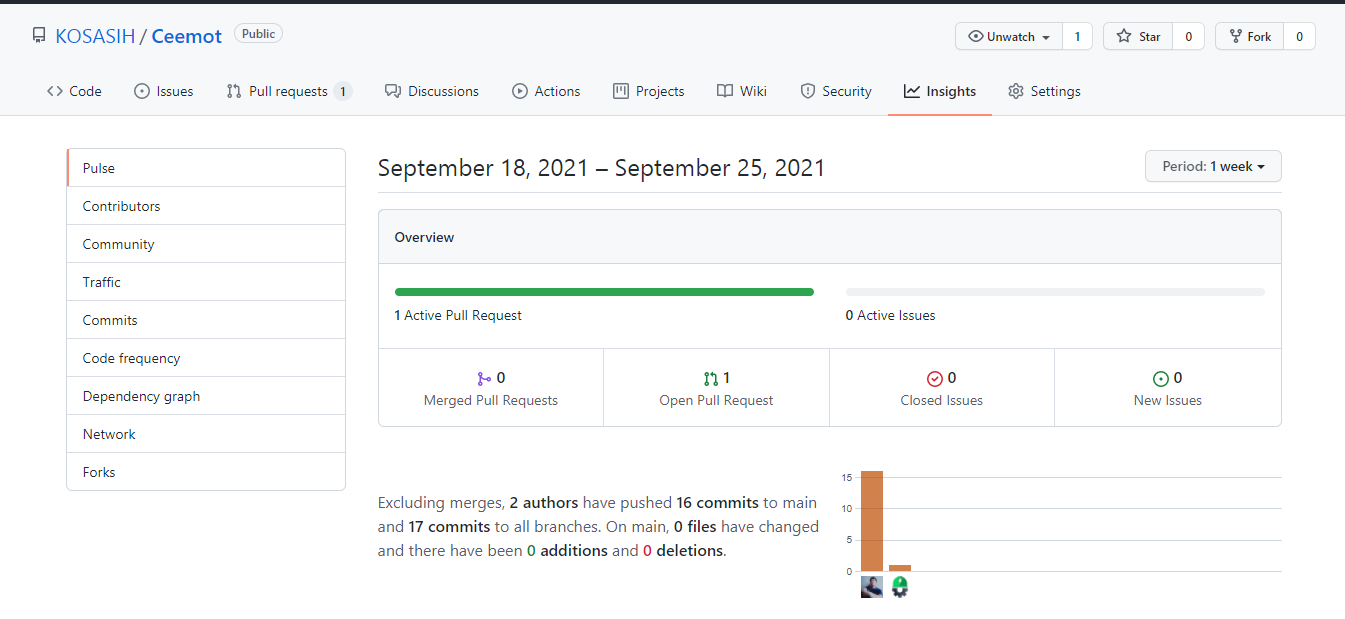1345x619 pixels.
Task: Click the Closed Issues link
Action: click(942, 388)
